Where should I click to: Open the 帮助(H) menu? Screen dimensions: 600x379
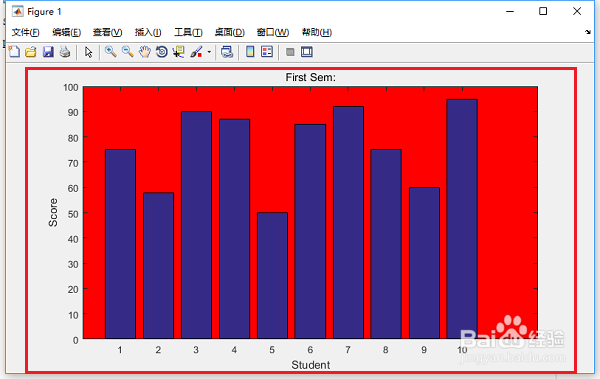click(317, 32)
